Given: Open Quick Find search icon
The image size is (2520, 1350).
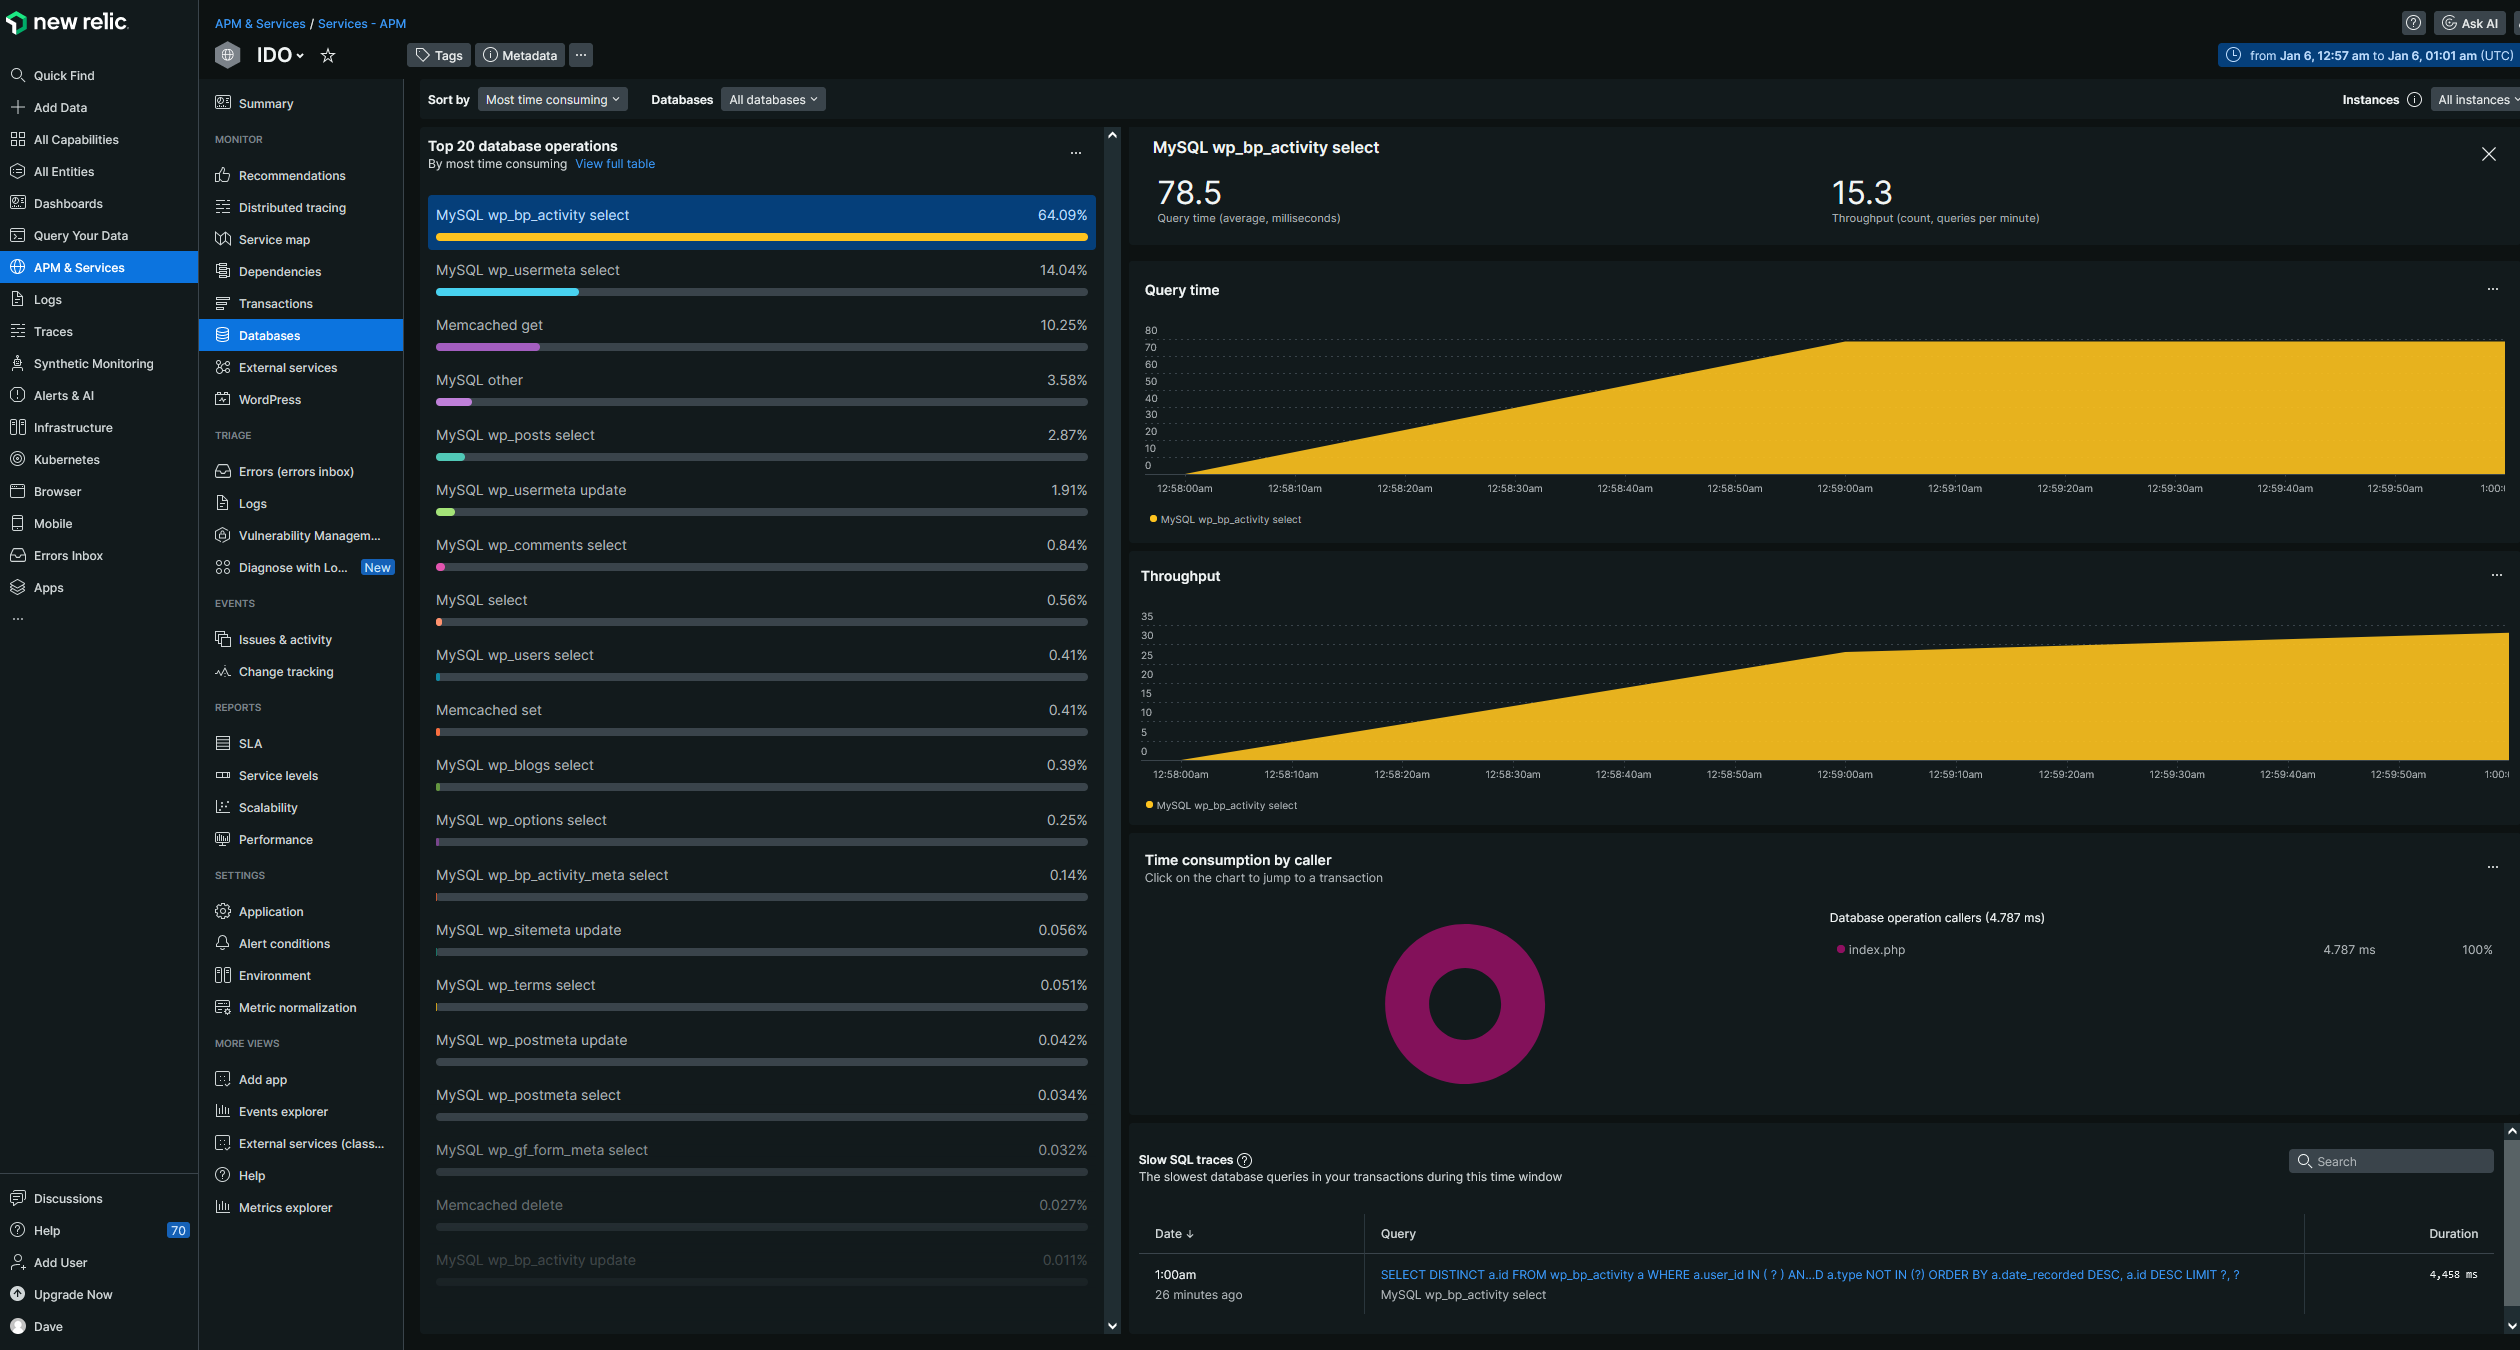Looking at the screenshot, I should pos(17,75).
